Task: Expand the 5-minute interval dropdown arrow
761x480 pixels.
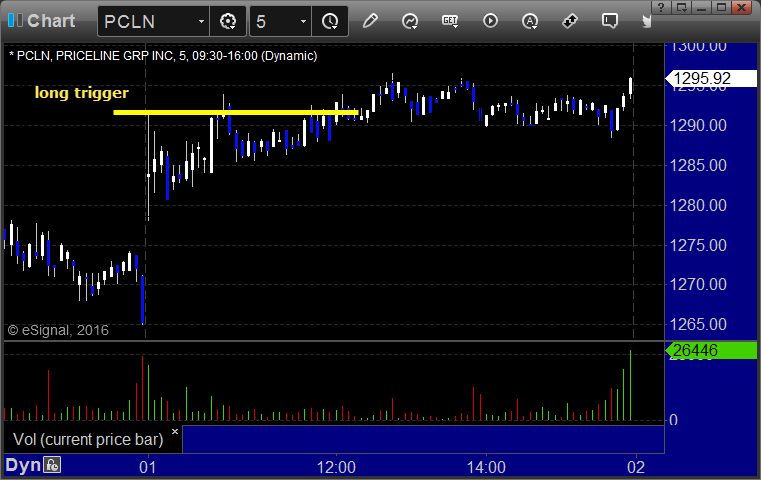Action: coord(303,21)
